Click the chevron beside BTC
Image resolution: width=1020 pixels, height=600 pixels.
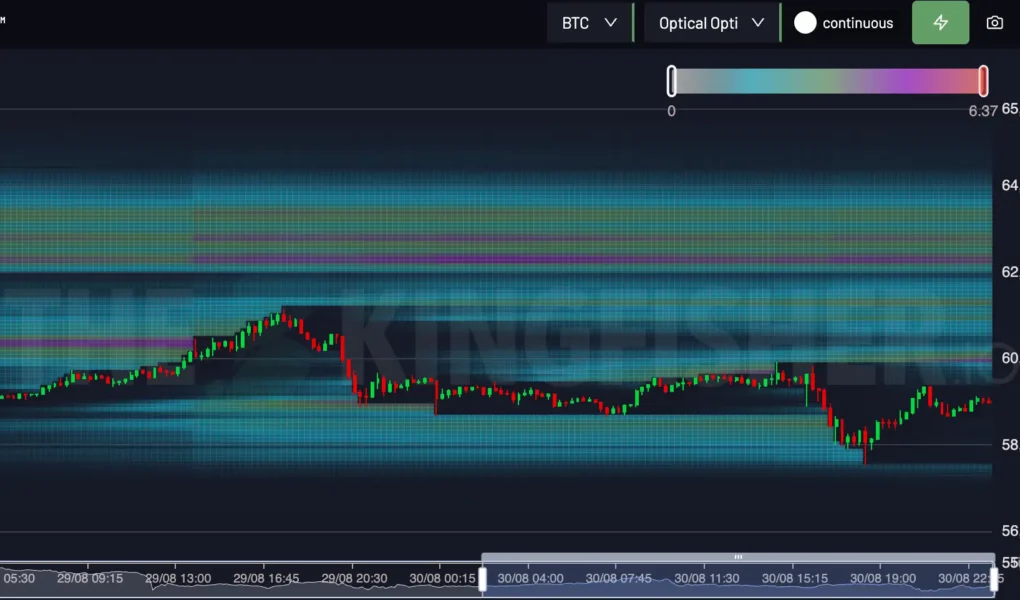[611, 22]
